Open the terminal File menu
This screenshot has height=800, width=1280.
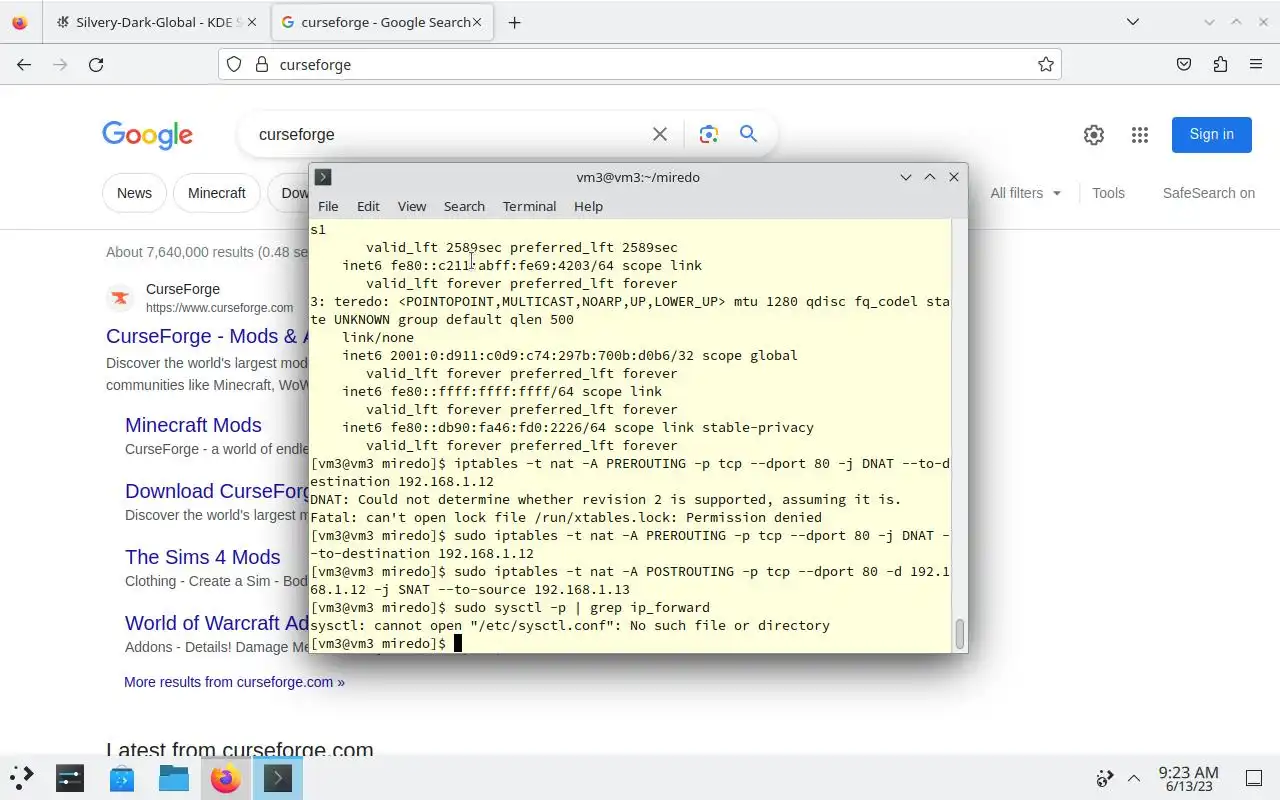328,206
